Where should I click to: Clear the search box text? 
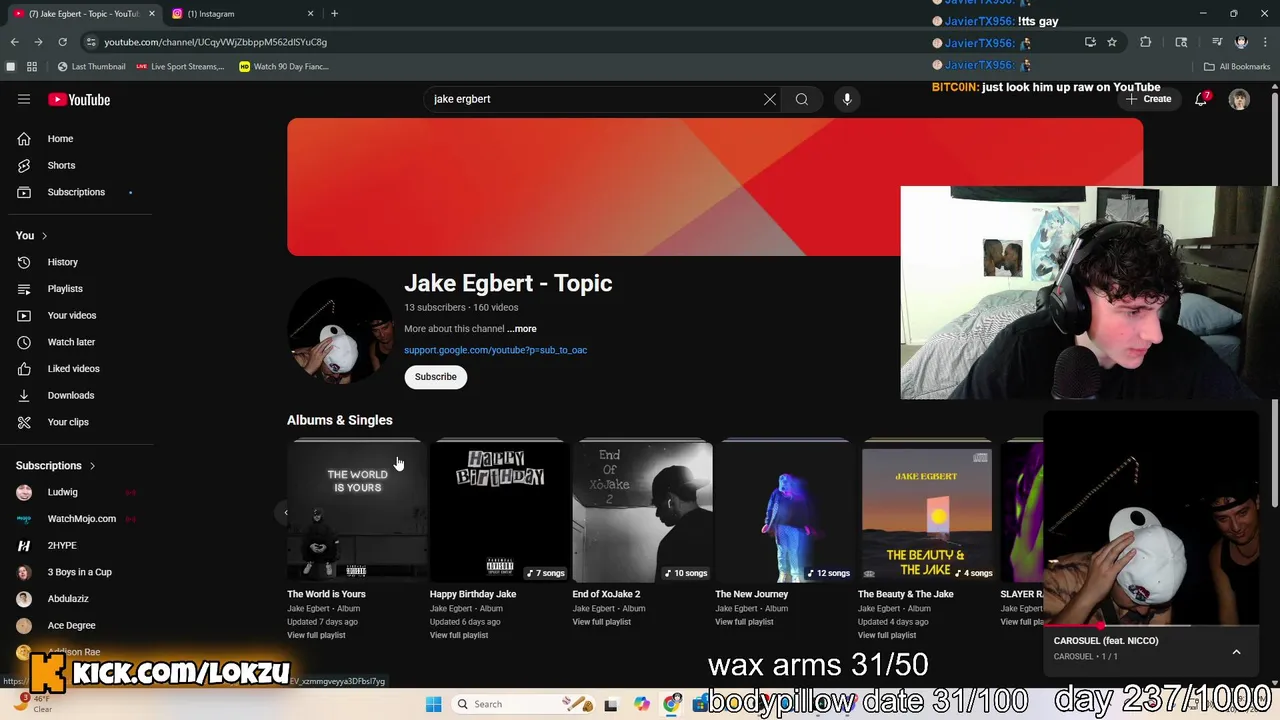click(x=770, y=99)
